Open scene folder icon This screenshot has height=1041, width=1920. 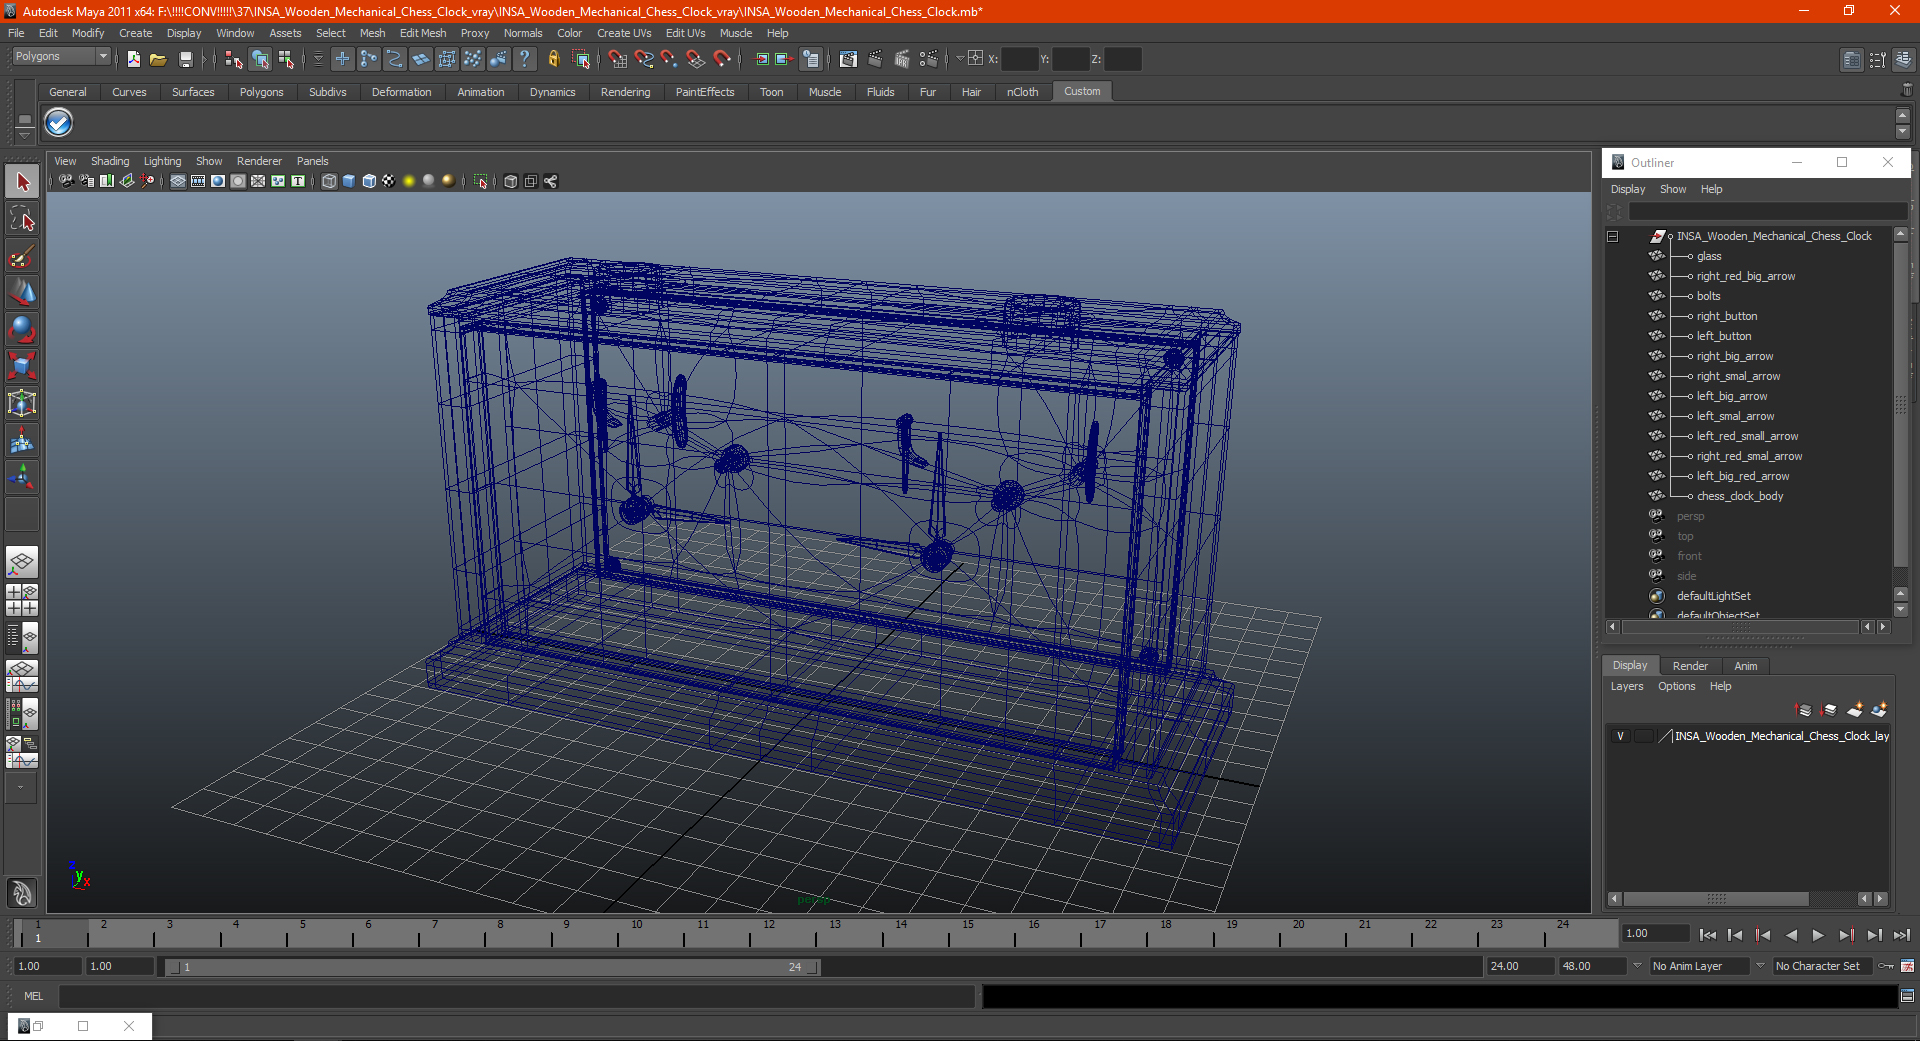(158, 59)
